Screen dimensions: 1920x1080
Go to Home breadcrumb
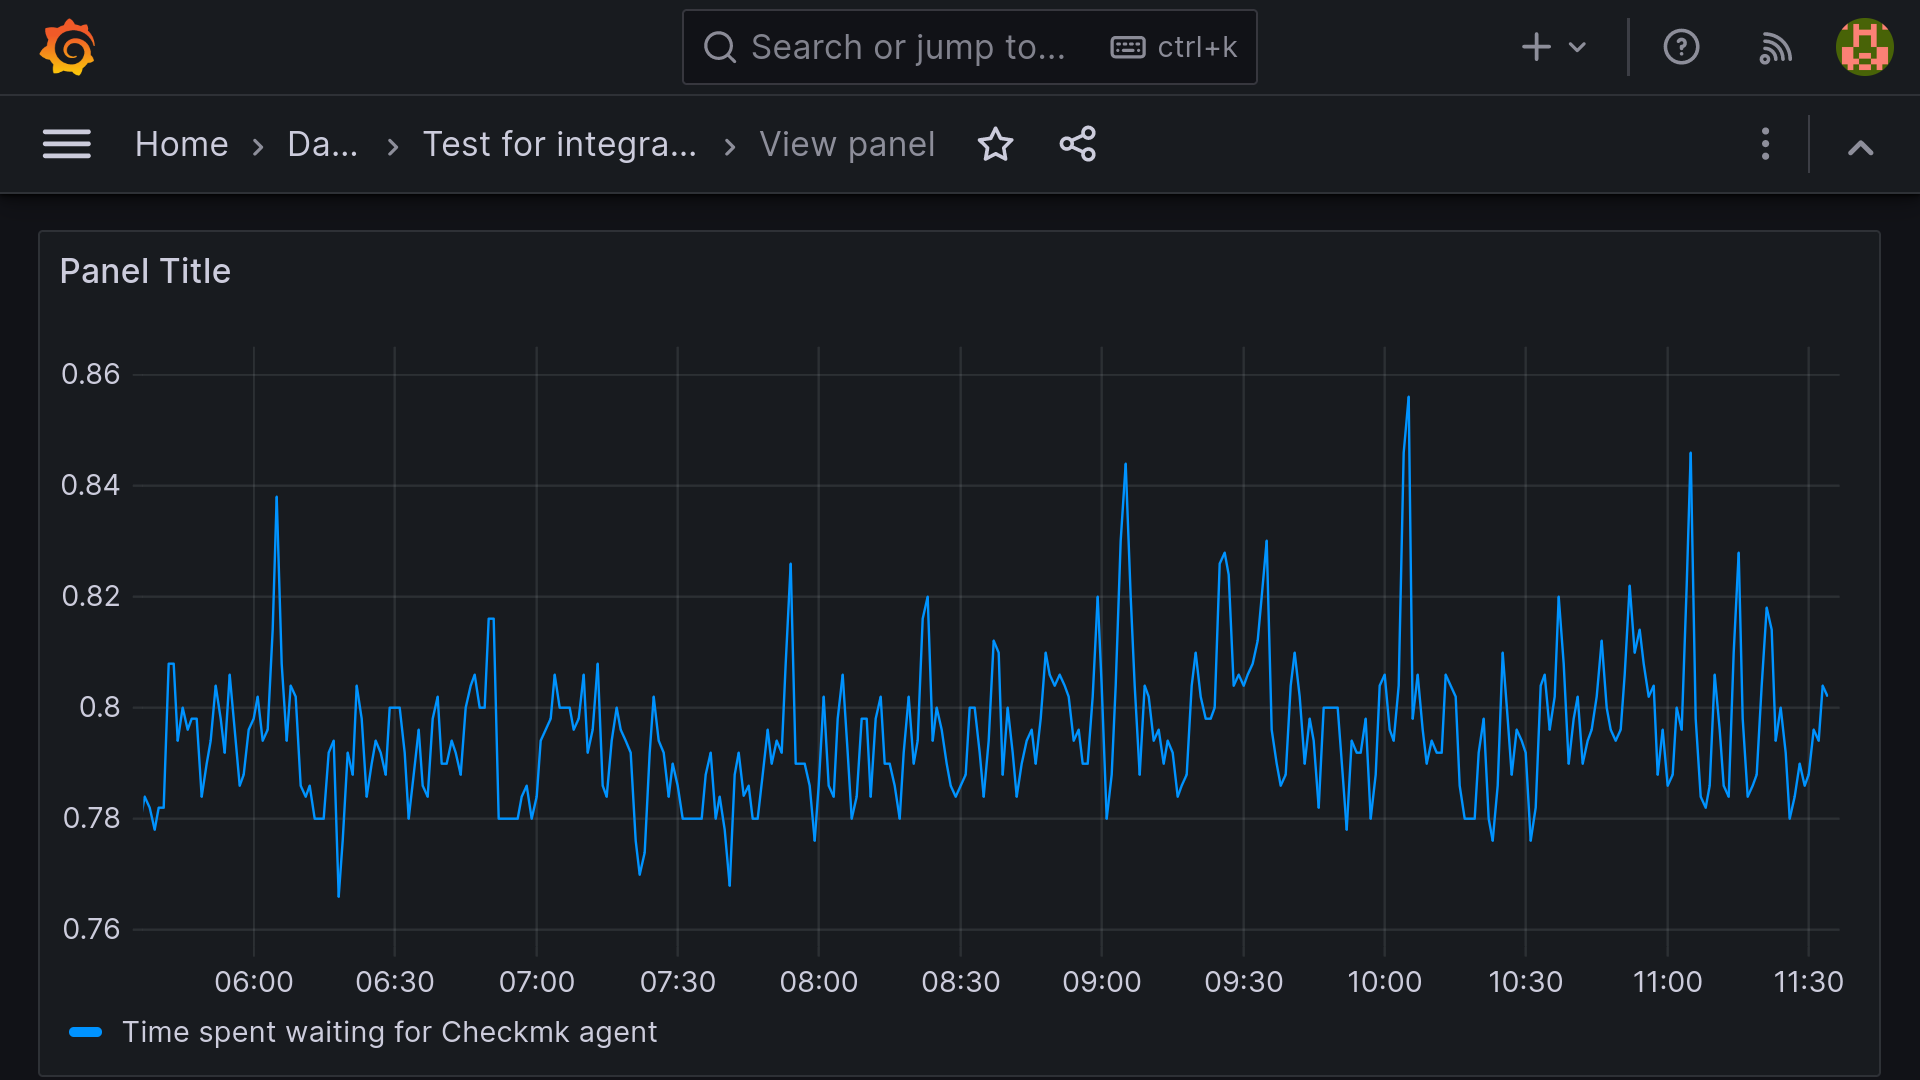(182, 144)
